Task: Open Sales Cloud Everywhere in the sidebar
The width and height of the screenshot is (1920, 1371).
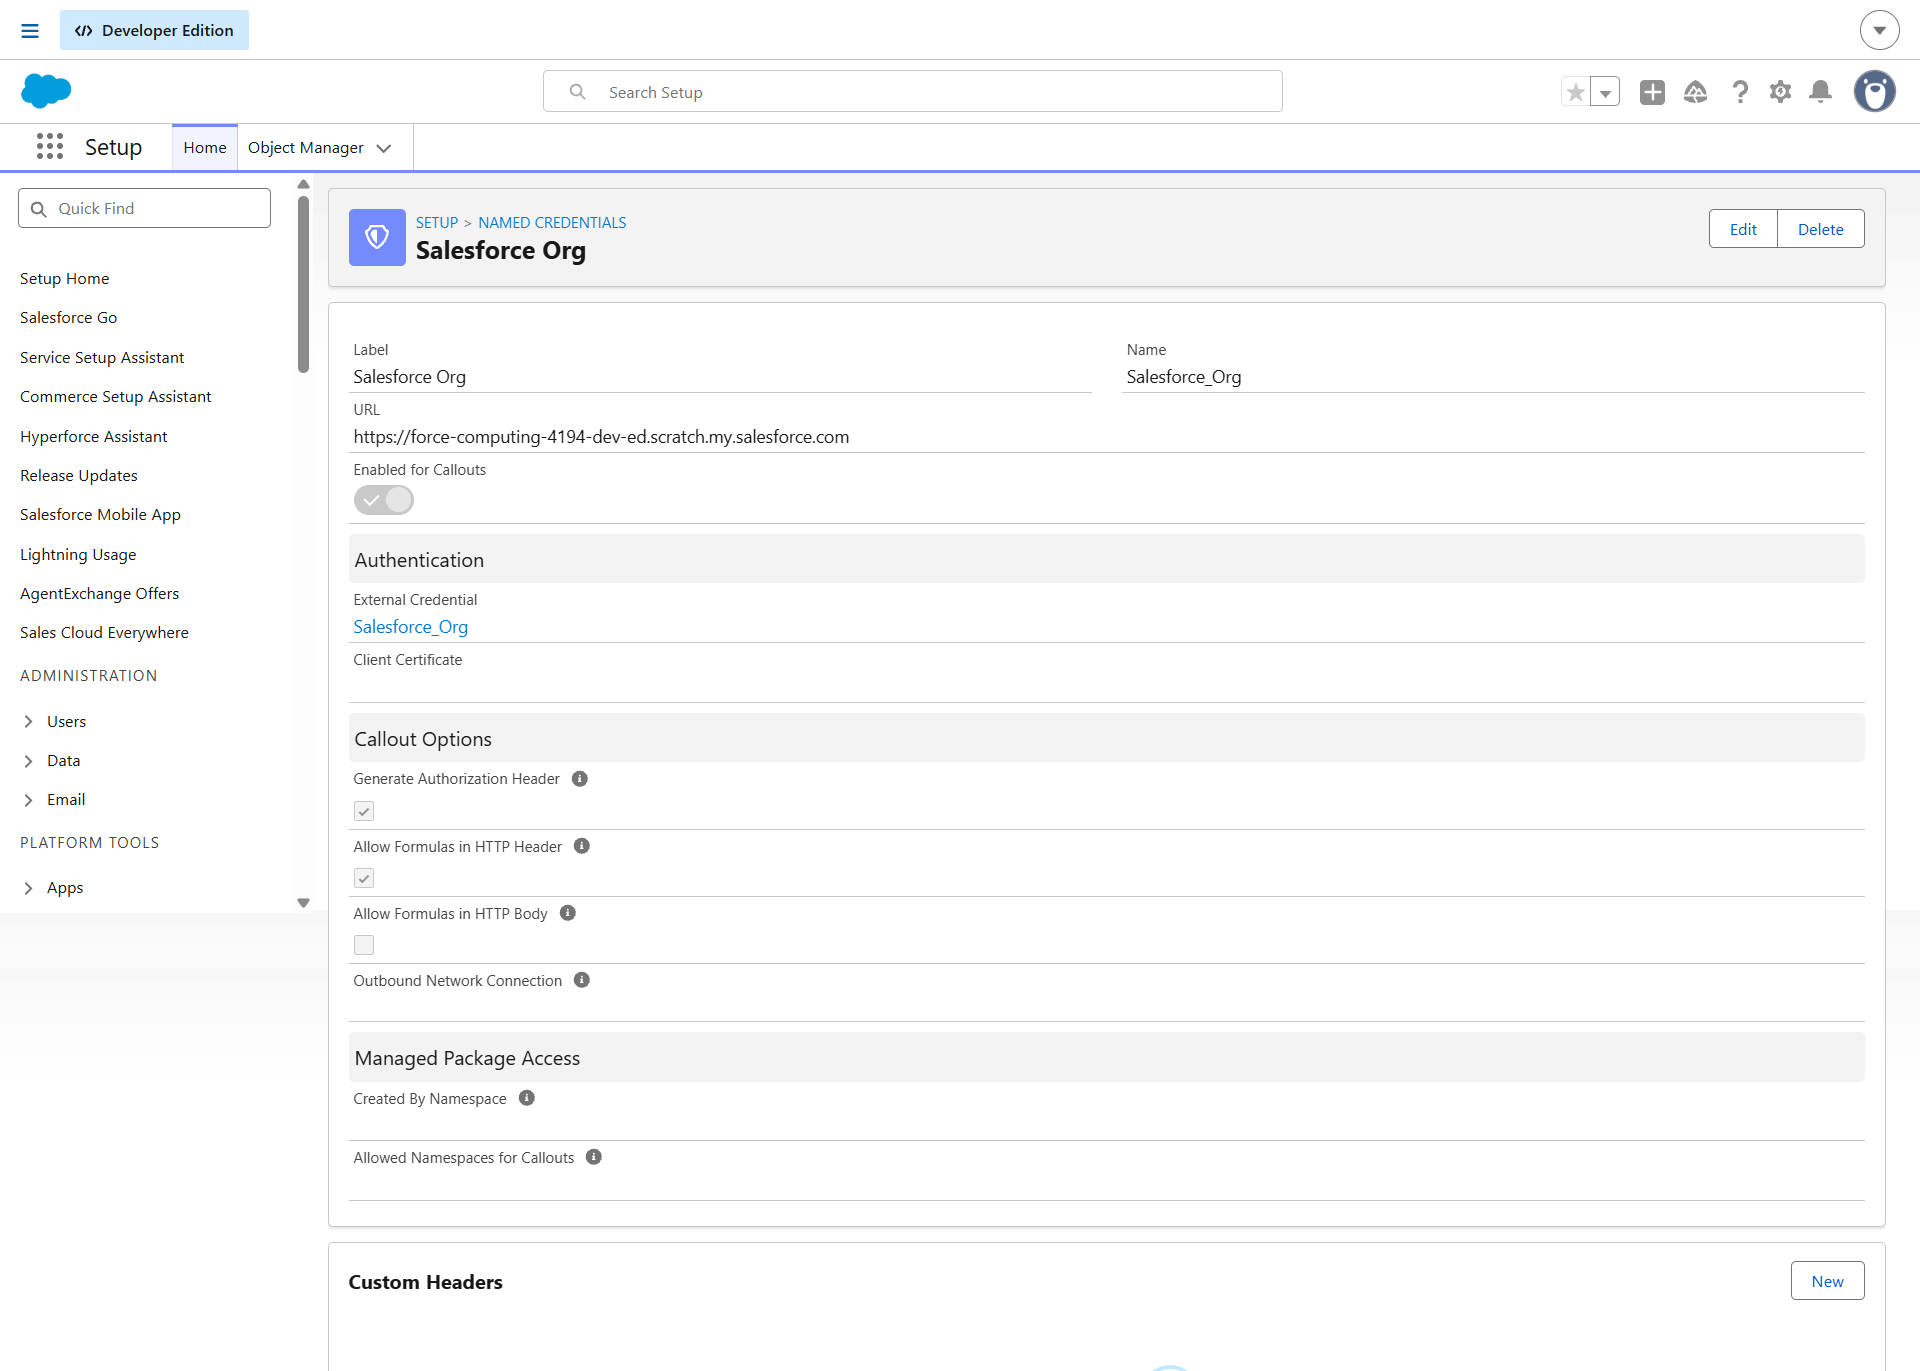Action: click(x=105, y=632)
